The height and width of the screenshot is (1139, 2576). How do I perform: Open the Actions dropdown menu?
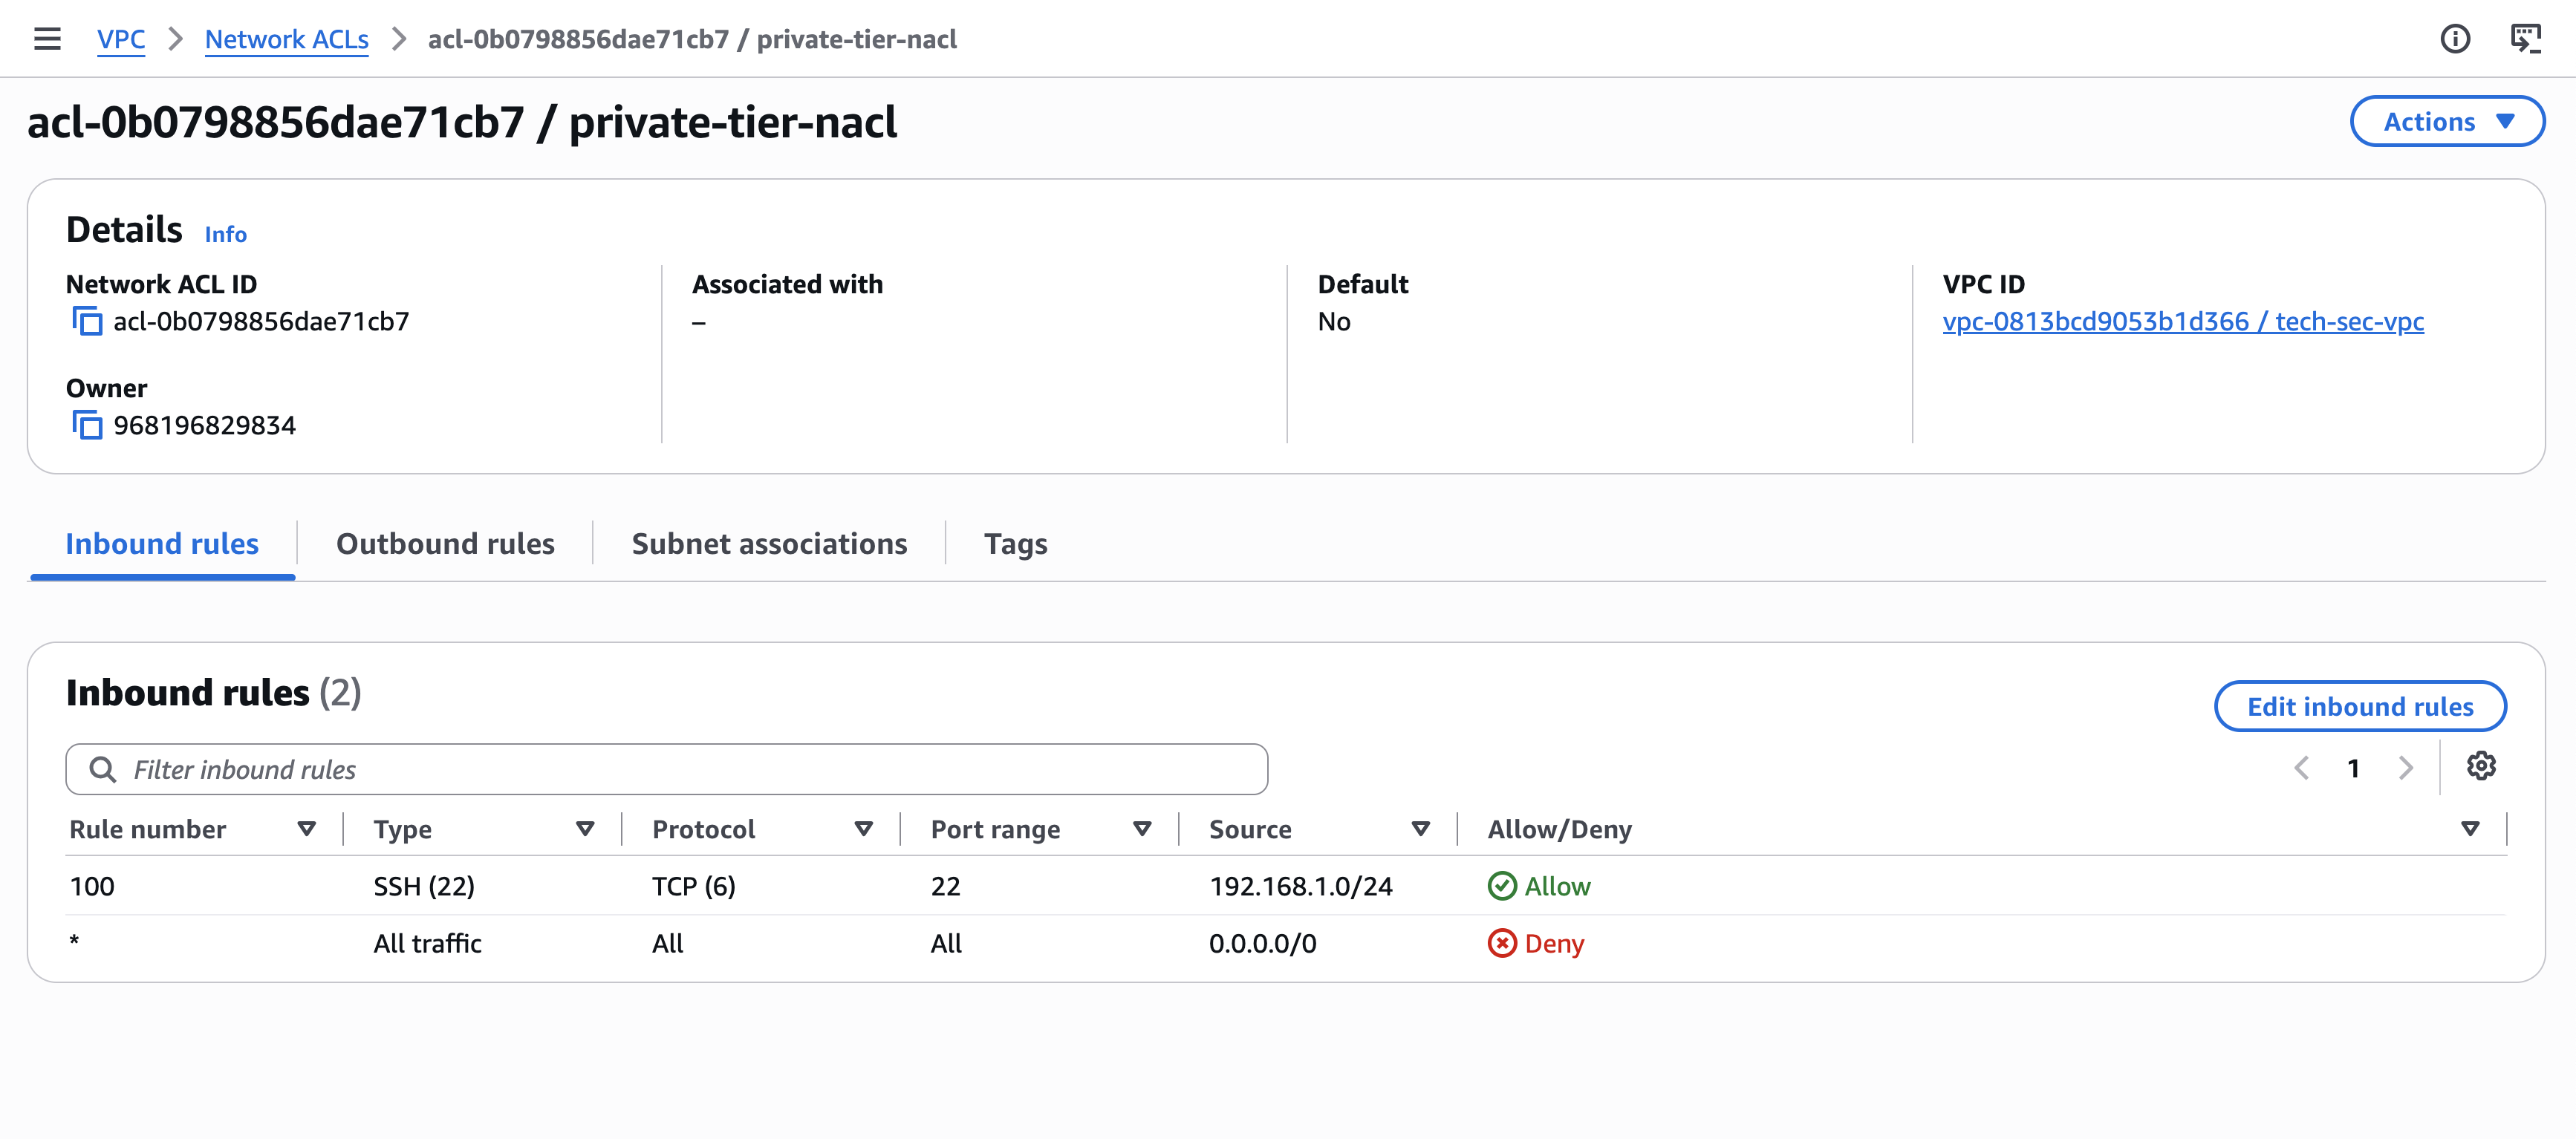[x=2447, y=122]
